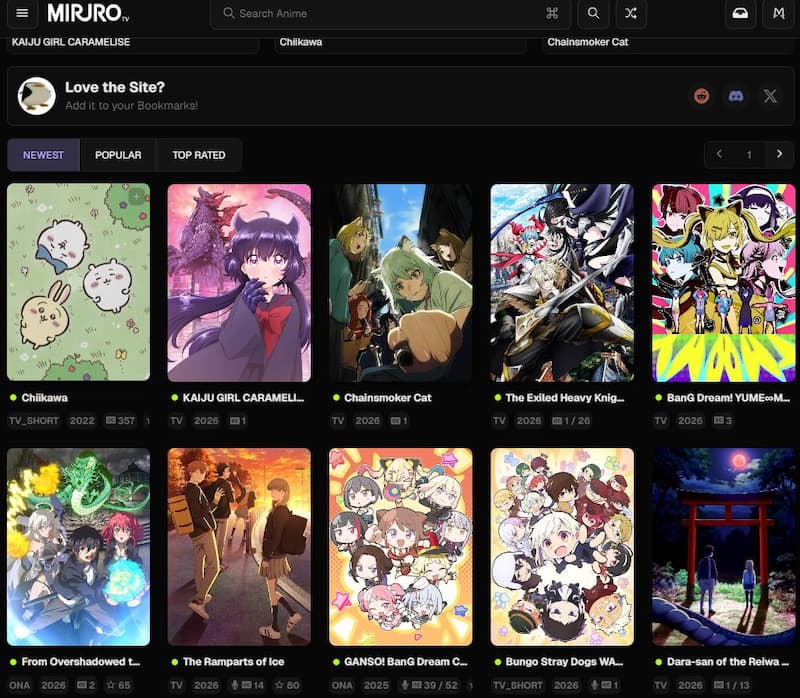Viewport: 800px width, 698px height.
Task: Open the From Overshadowed poster thumbnail
Action: click(x=79, y=546)
